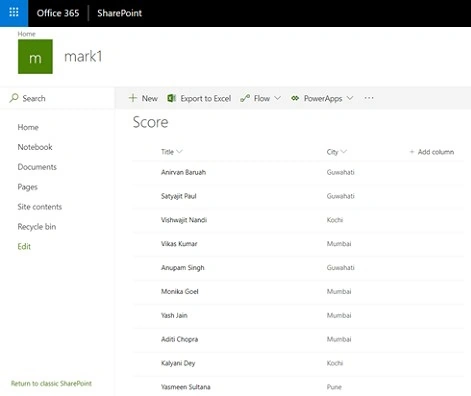
Task: Click Guwahati city in Satyajit Paul row
Action: click(x=340, y=196)
